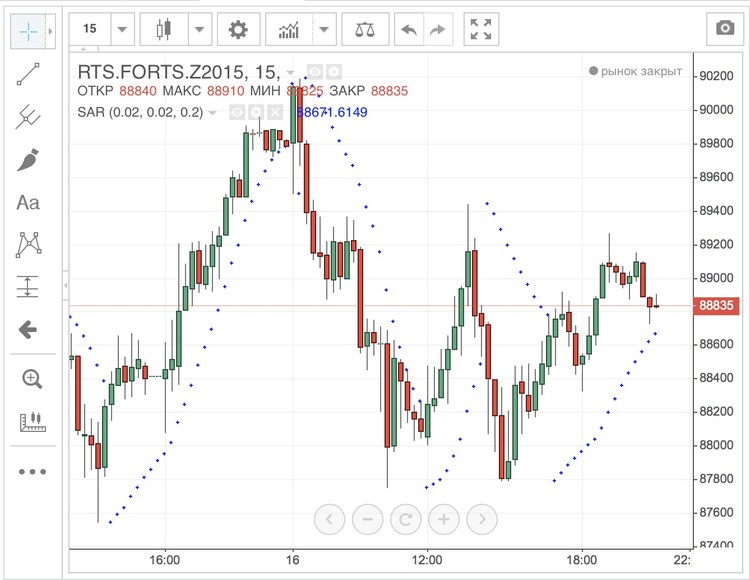Screen dimensions: 750x580
Task: Reset chart view with circular arrow button
Action: (406, 519)
